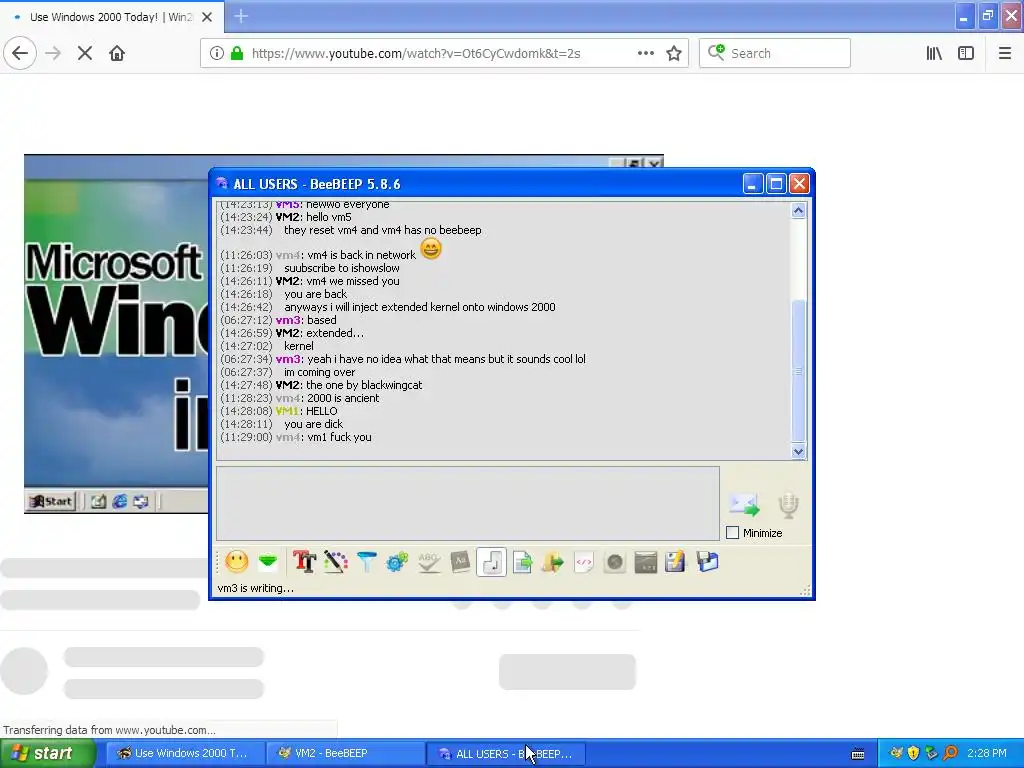1024x768 pixels.
Task: Switch to 'VM2 - BeeBEEP' taskbar button
Action: (346, 753)
